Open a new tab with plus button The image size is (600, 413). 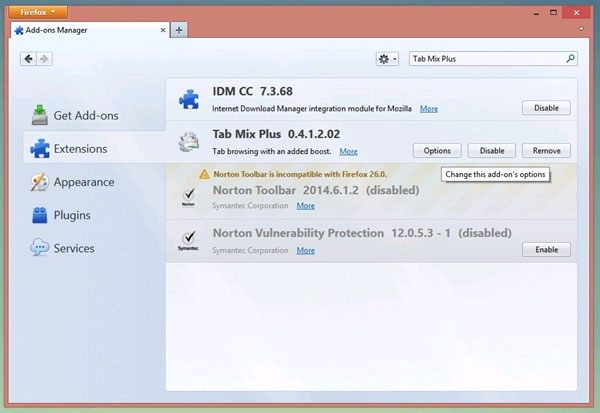pyautogui.click(x=179, y=30)
